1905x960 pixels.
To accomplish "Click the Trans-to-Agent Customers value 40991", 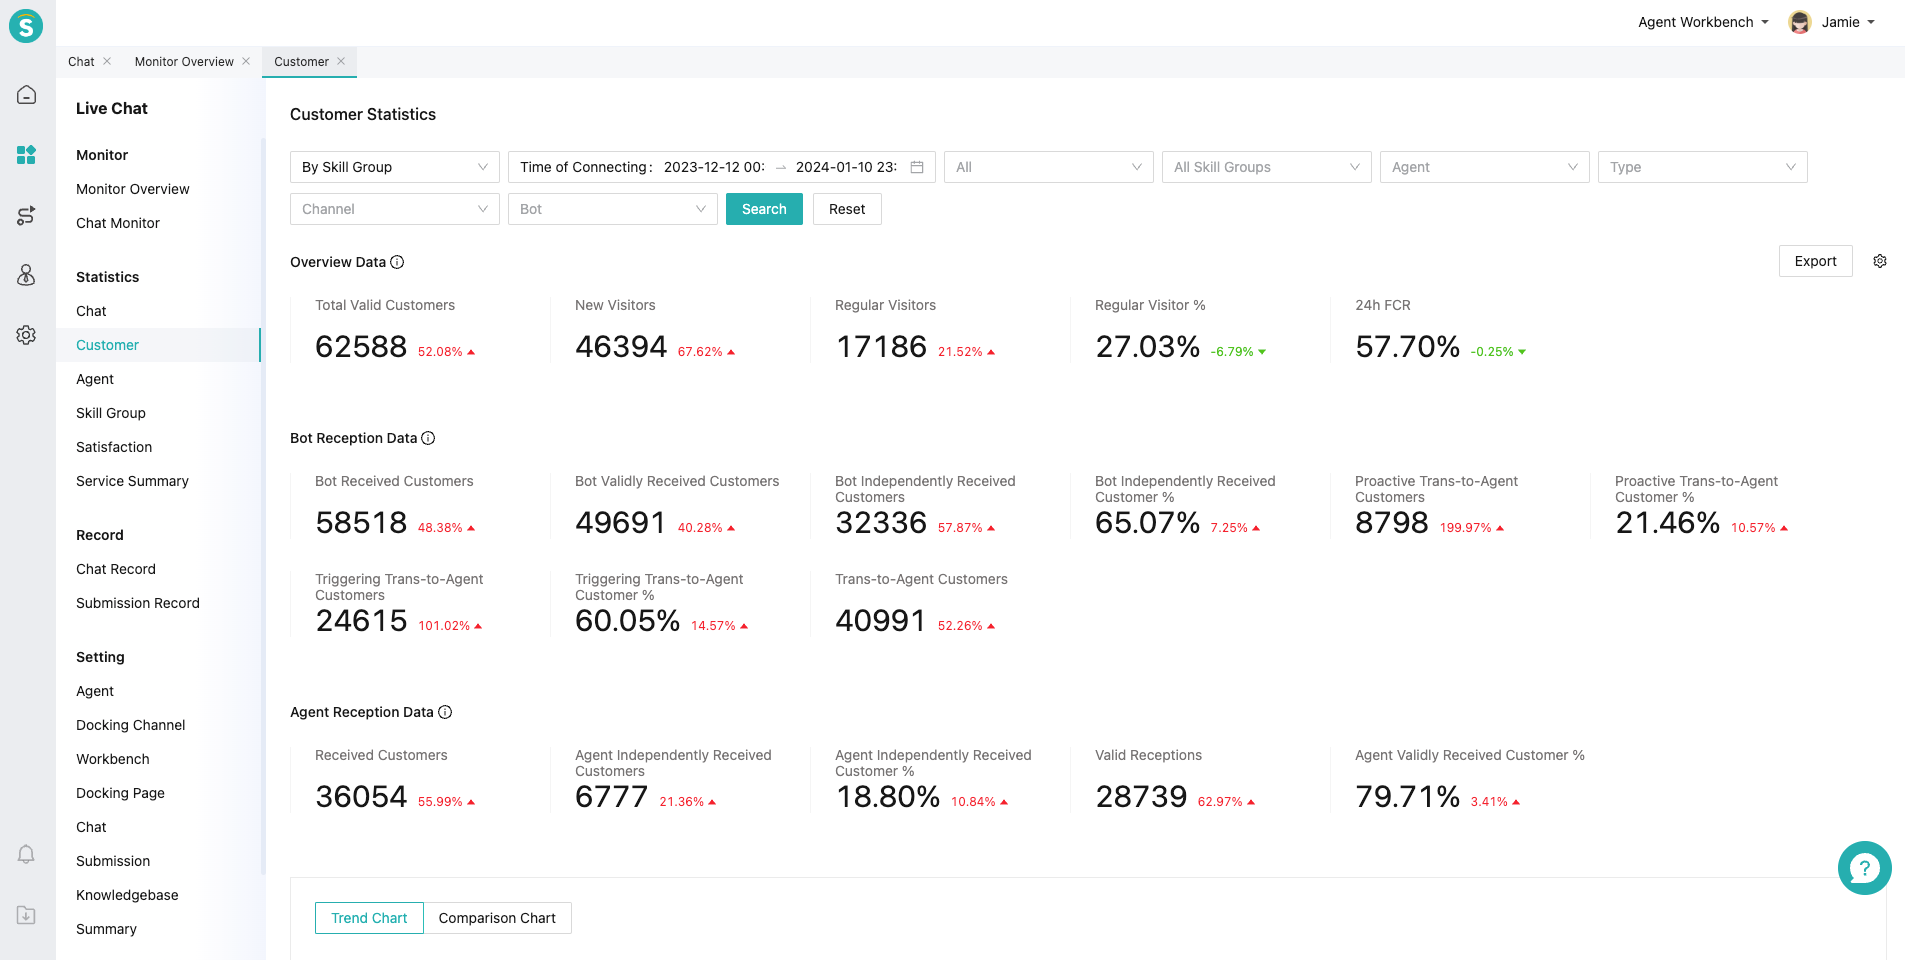I will (881, 620).
